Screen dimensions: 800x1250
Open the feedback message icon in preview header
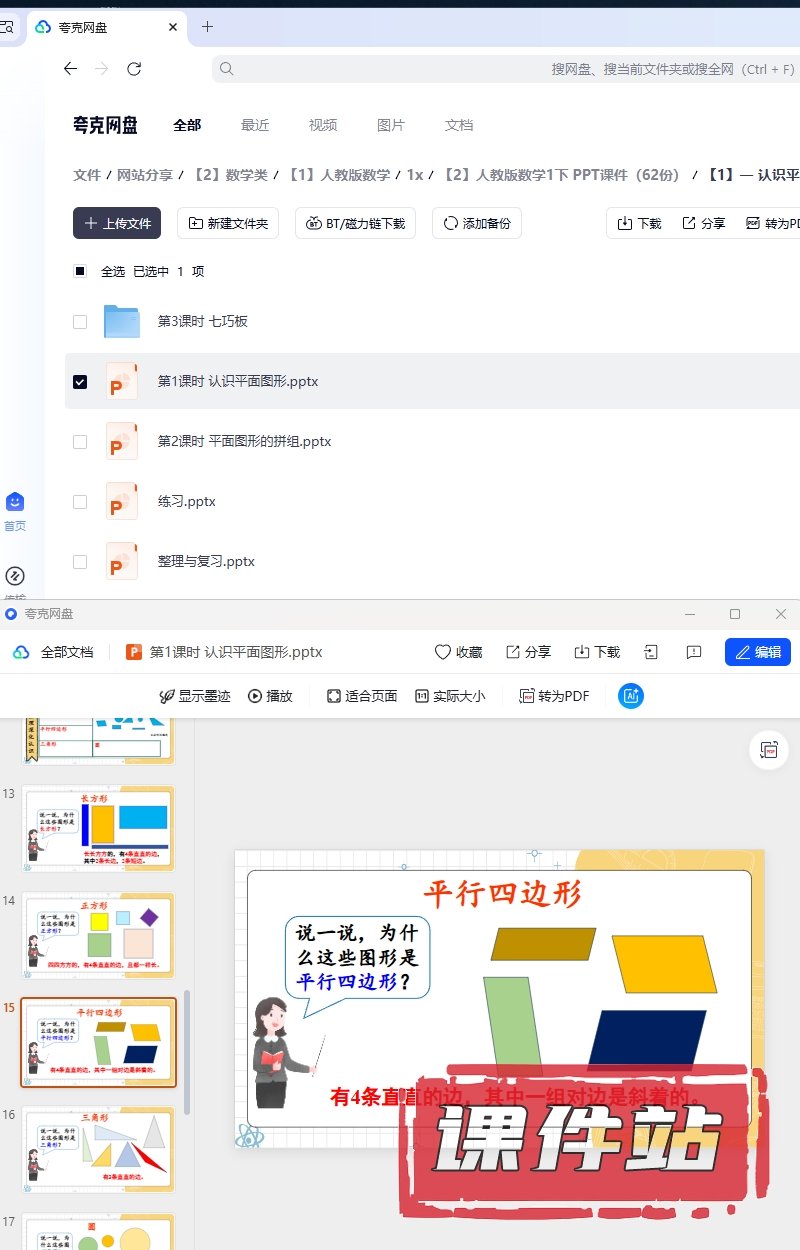(x=694, y=652)
